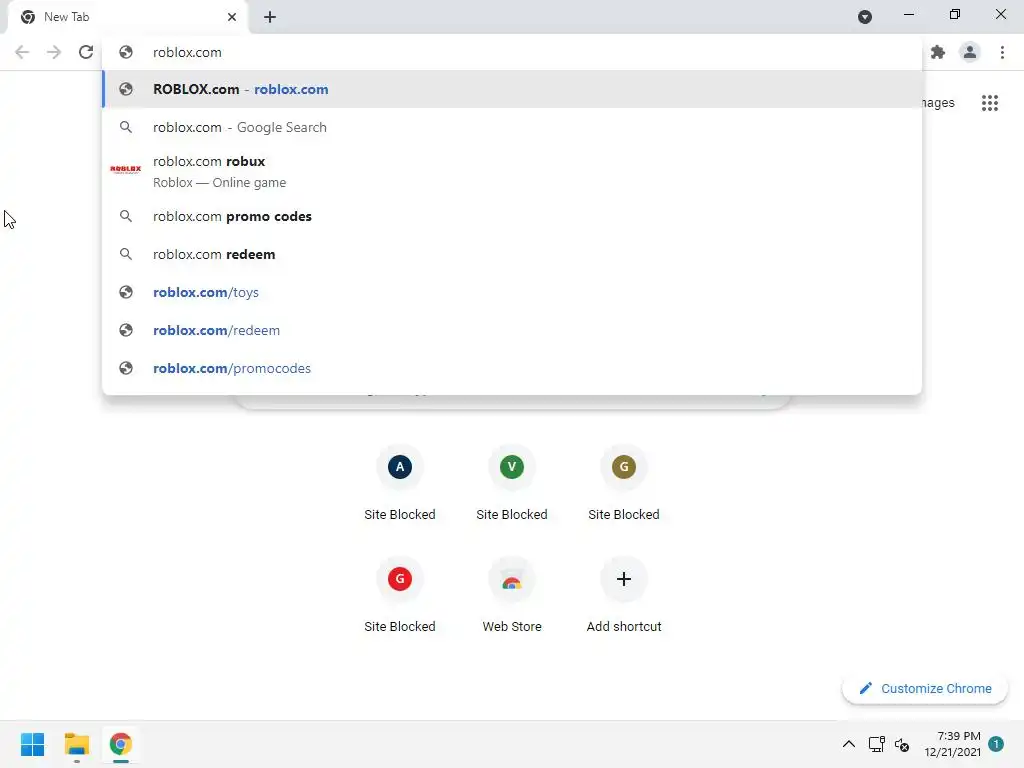Open the roblox.com/toys suggestion
Screen dimensions: 1024x768
tap(512, 292)
